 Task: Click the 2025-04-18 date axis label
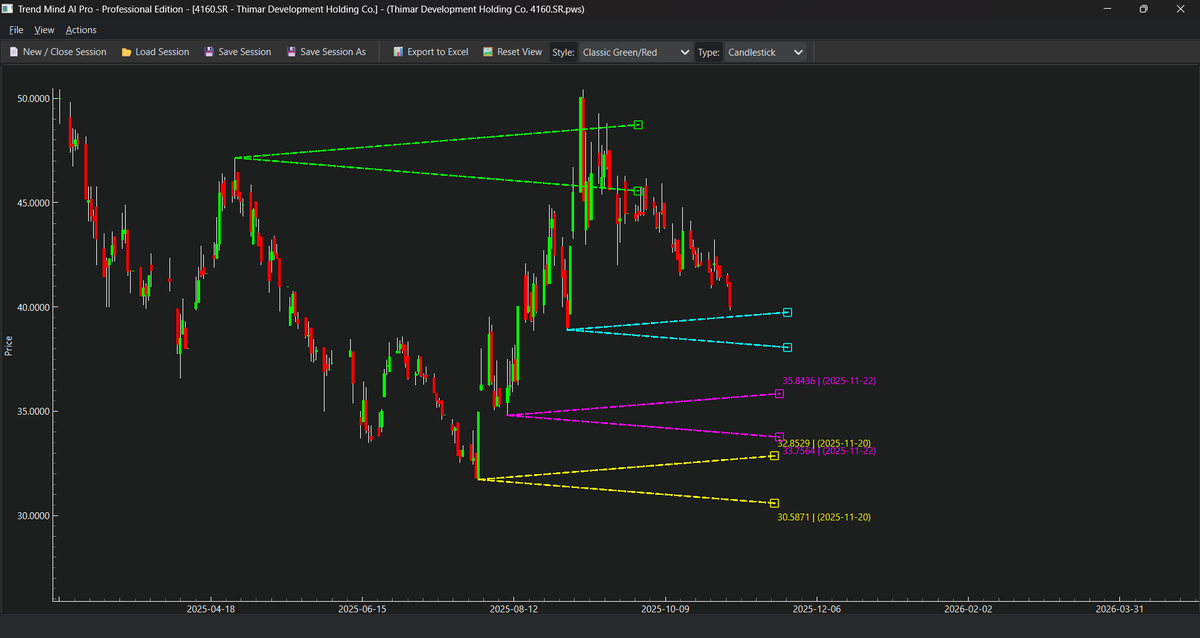pos(210,608)
